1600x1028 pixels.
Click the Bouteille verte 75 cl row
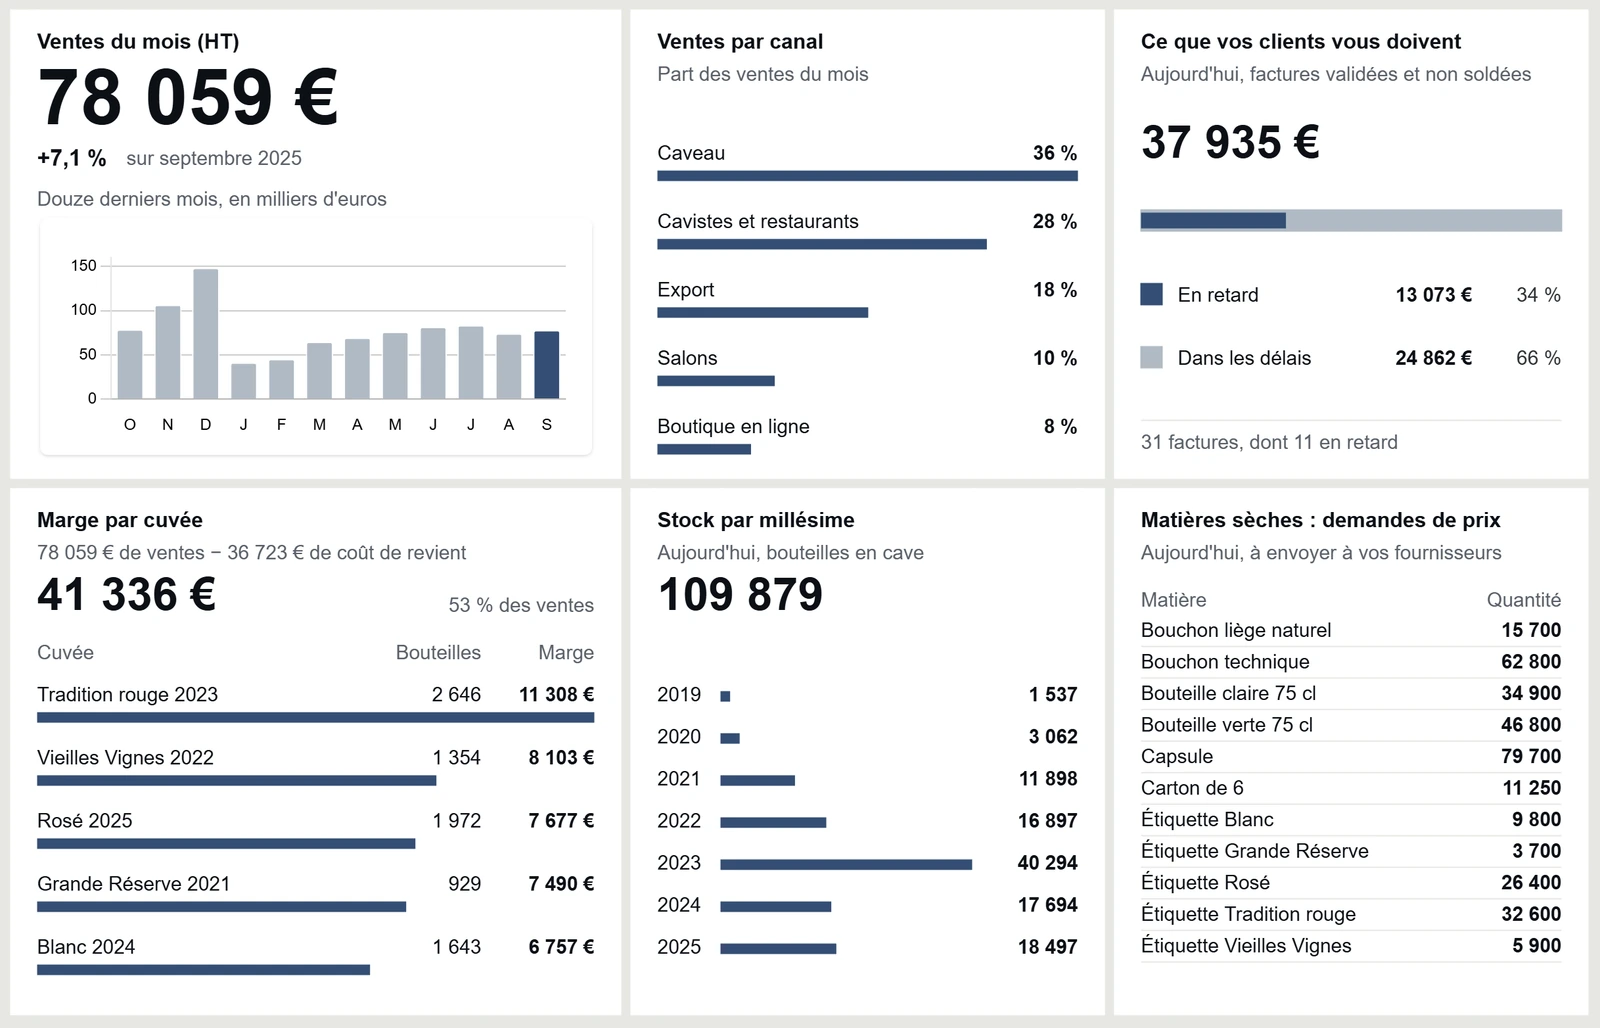point(1351,725)
